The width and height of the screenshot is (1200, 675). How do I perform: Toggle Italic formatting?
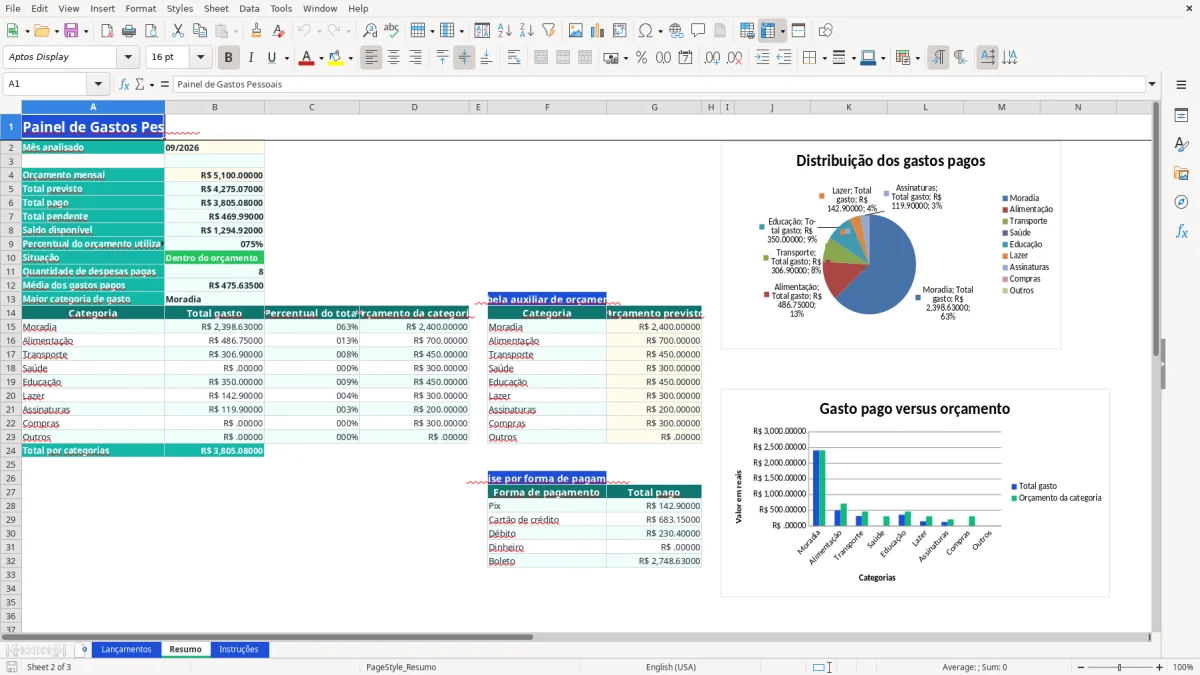250,58
